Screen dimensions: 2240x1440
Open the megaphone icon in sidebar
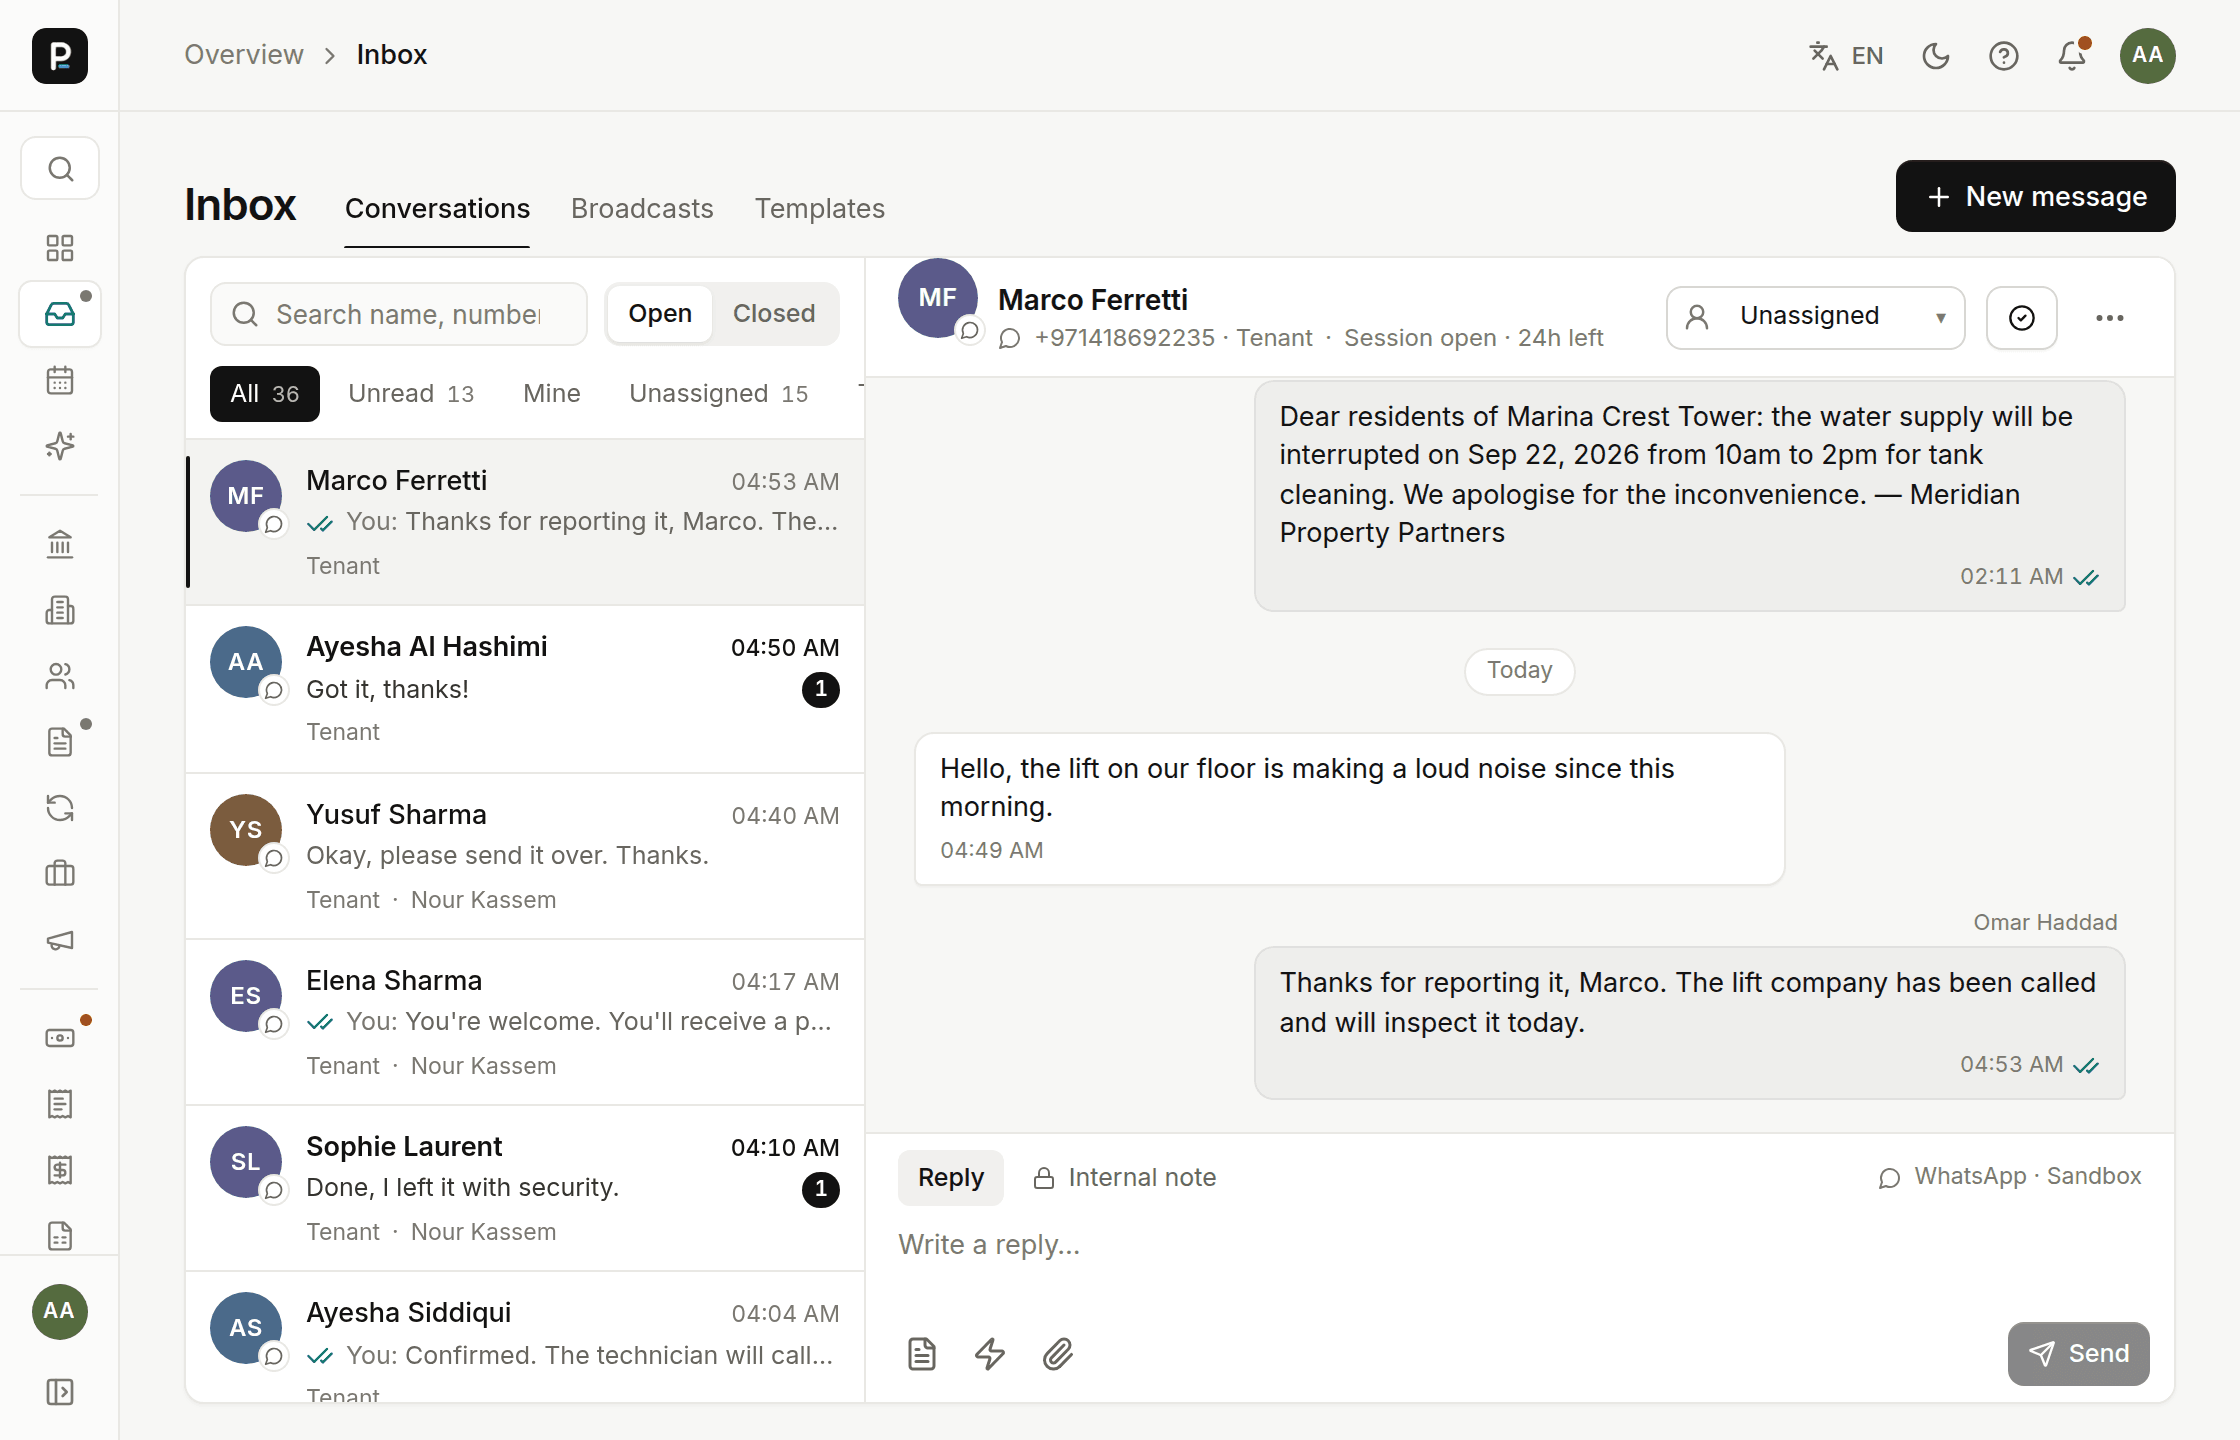point(60,940)
